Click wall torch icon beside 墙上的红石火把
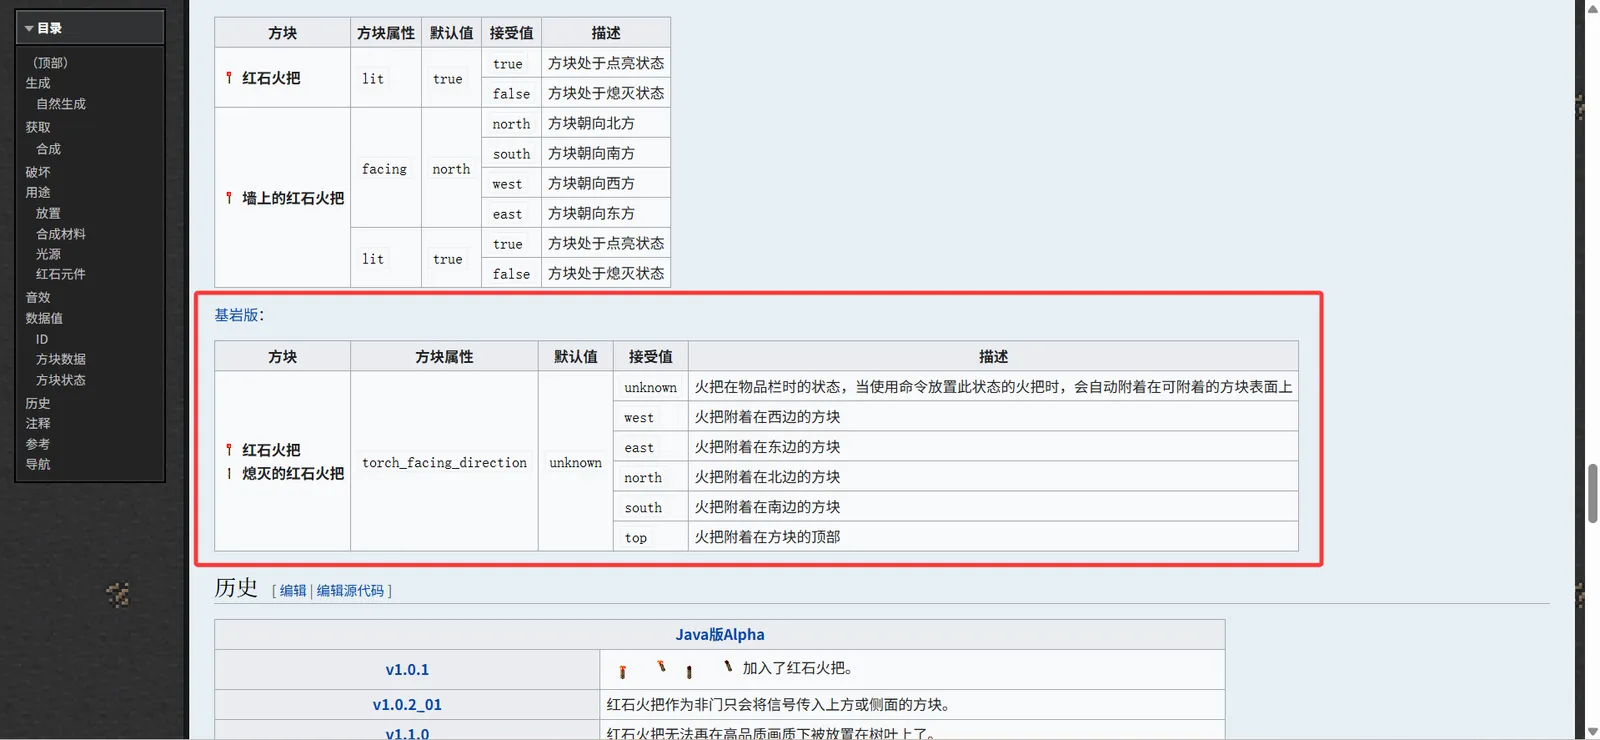This screenshot has height=740, width=1600. (229, 198)
